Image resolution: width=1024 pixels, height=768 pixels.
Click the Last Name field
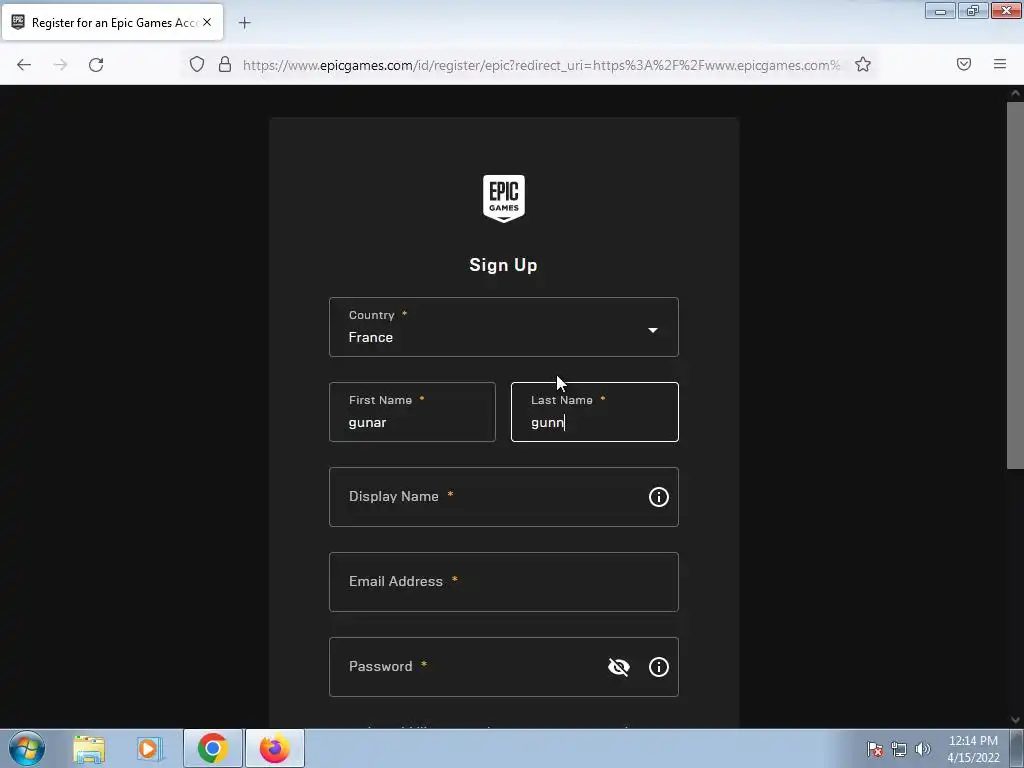point(594,412)
